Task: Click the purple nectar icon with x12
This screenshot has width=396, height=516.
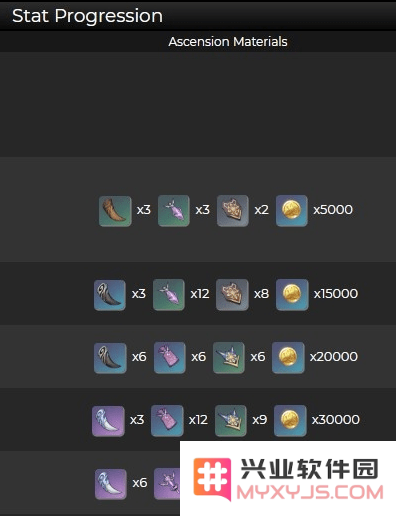Action: [x=169, y=295]
